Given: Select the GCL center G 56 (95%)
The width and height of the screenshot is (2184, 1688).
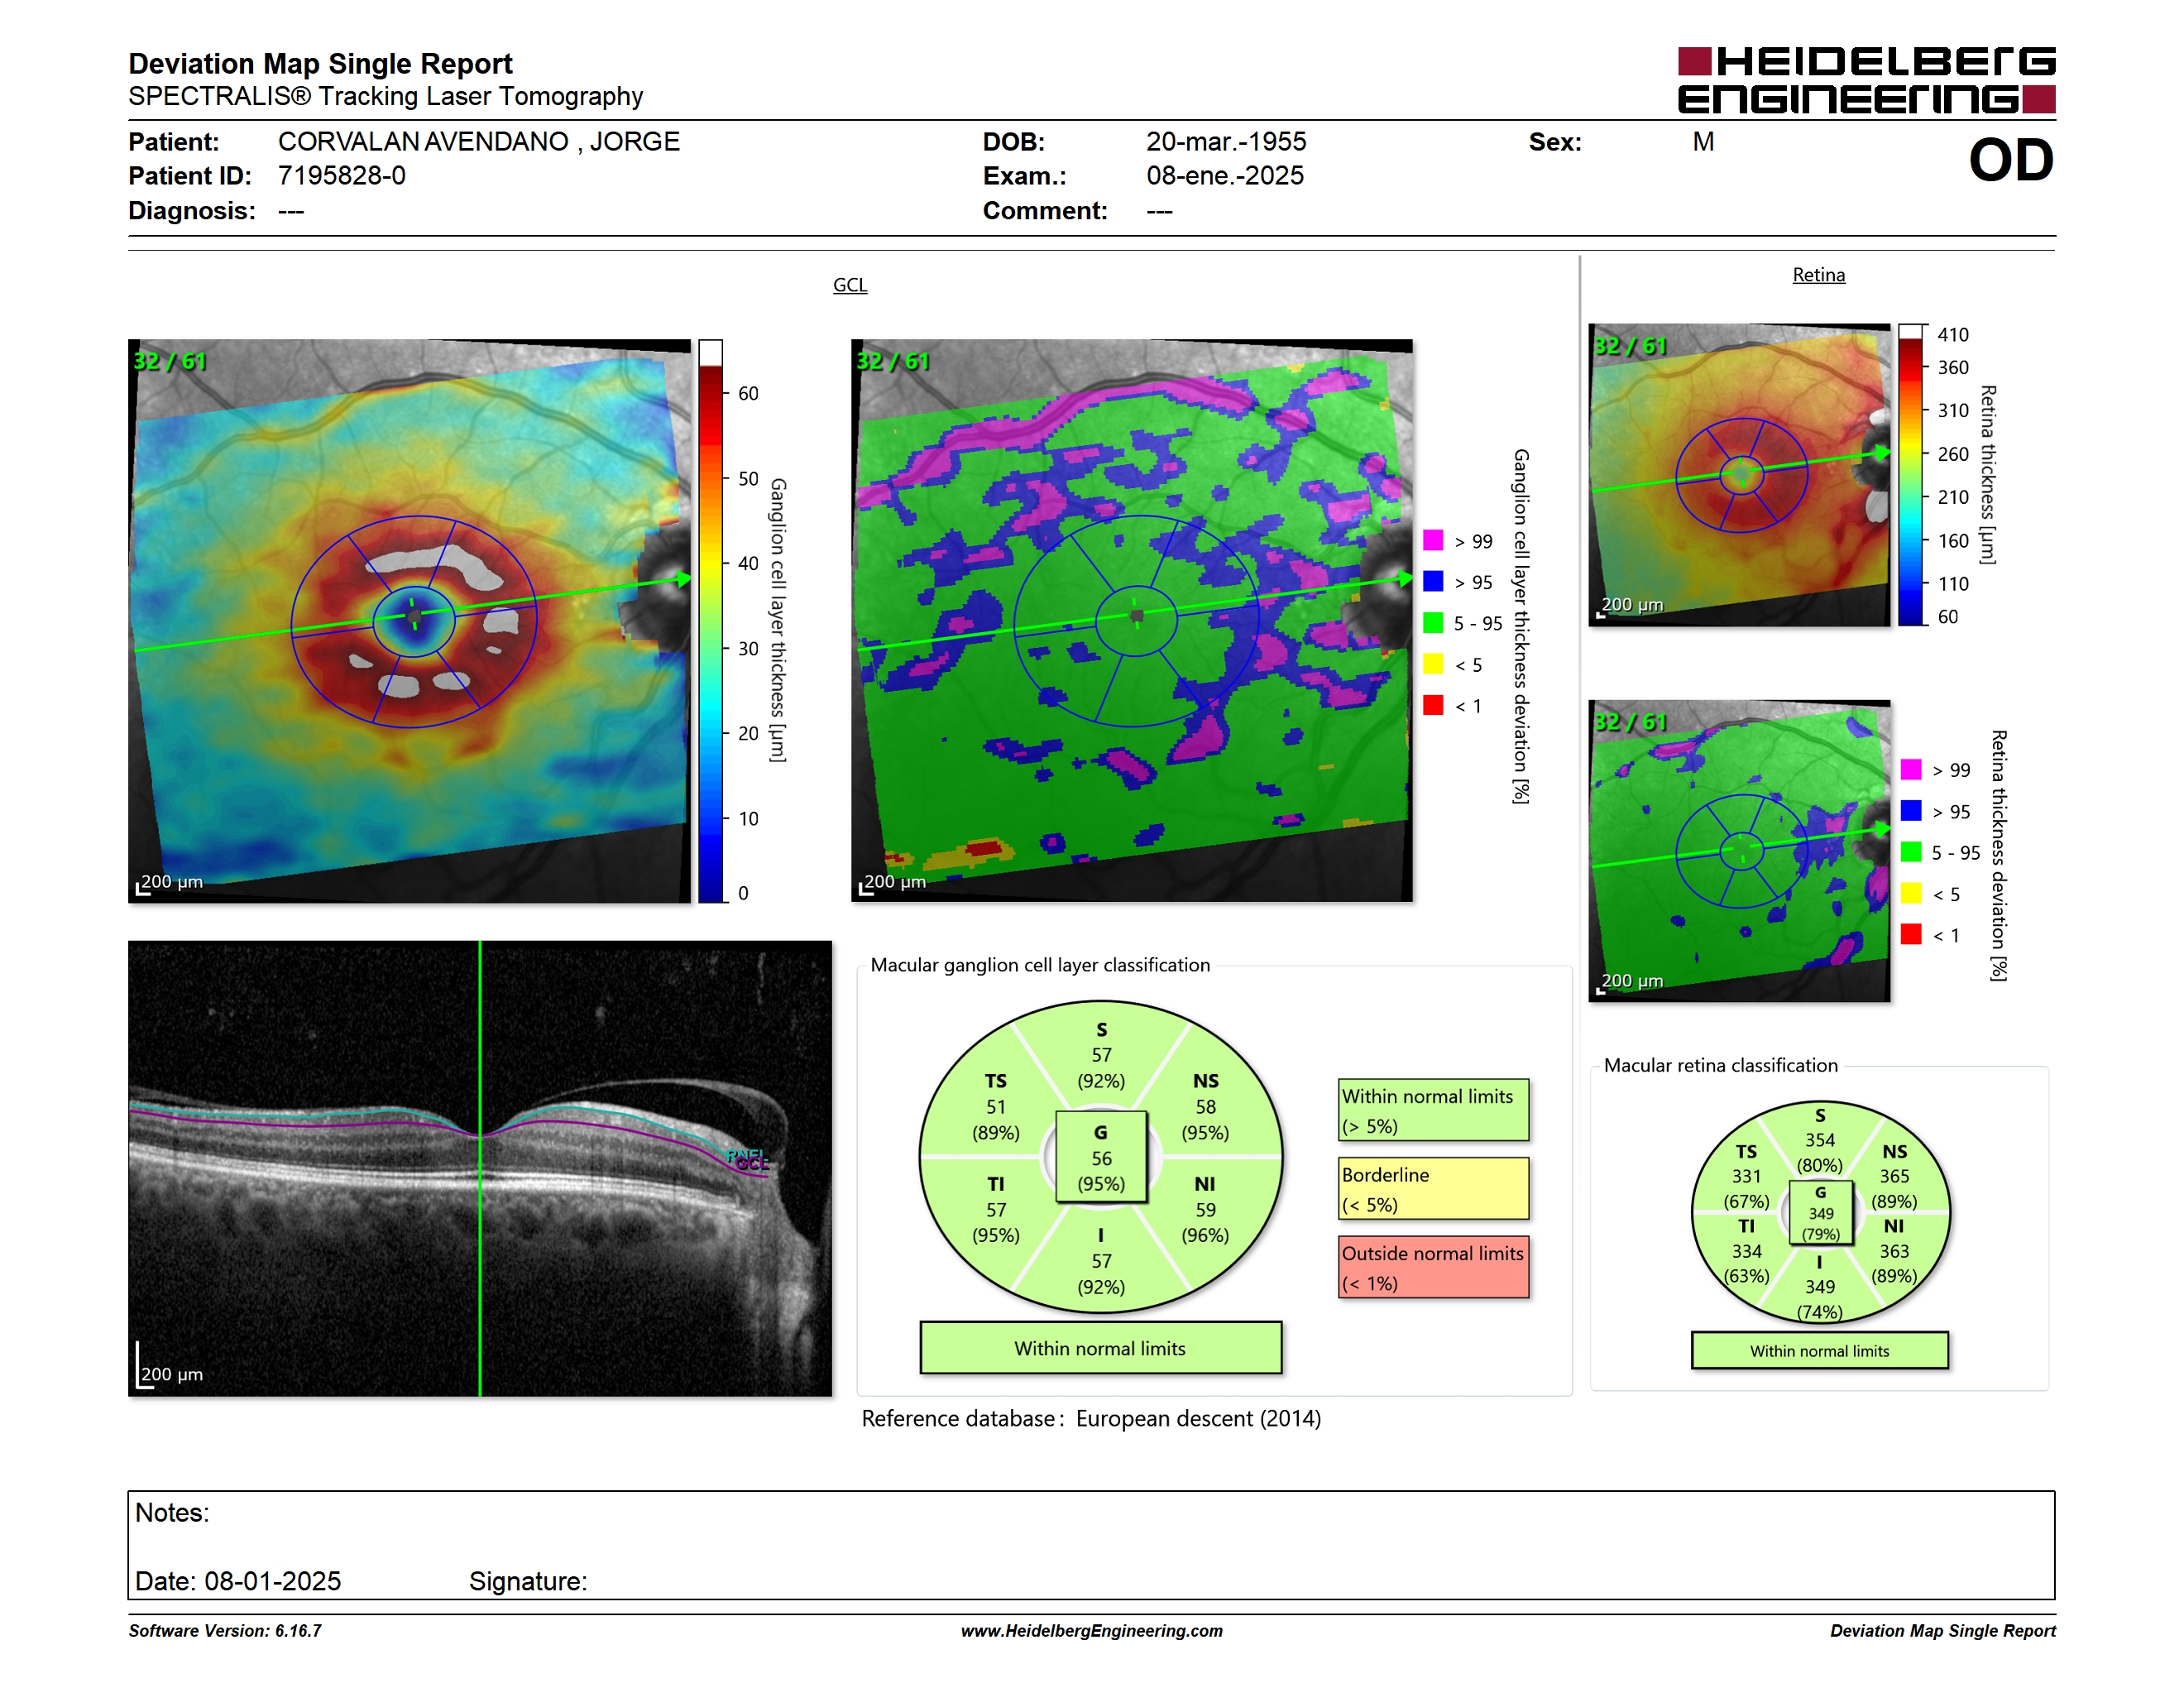Looking at the screenshot, I should (1101, 1158).
